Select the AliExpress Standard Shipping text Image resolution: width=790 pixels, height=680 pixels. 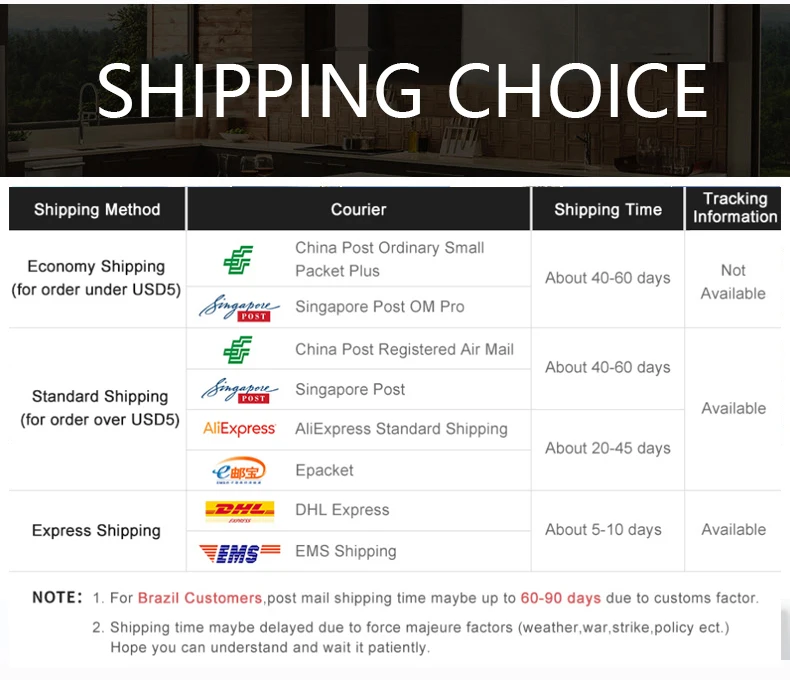click(x=401, y=429)
